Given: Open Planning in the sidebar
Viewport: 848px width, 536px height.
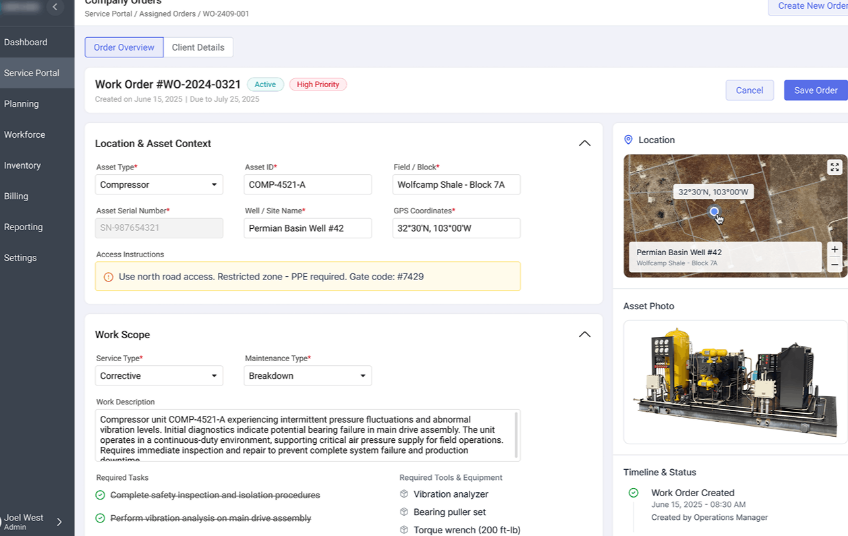Looking at the screenshot, I should click(x=37, y=104).
